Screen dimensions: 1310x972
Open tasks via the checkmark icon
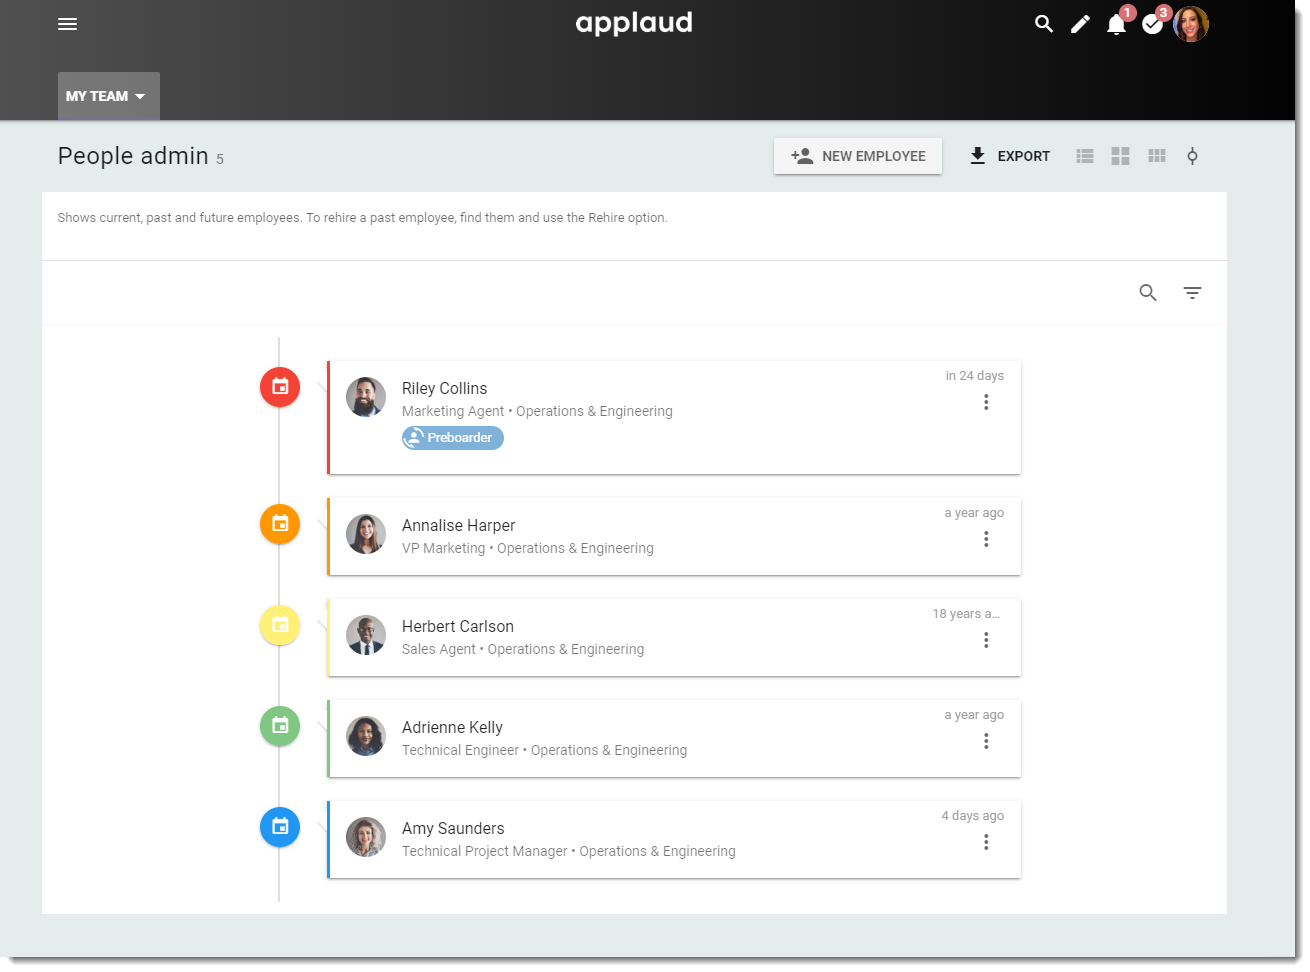point(1152,23)
